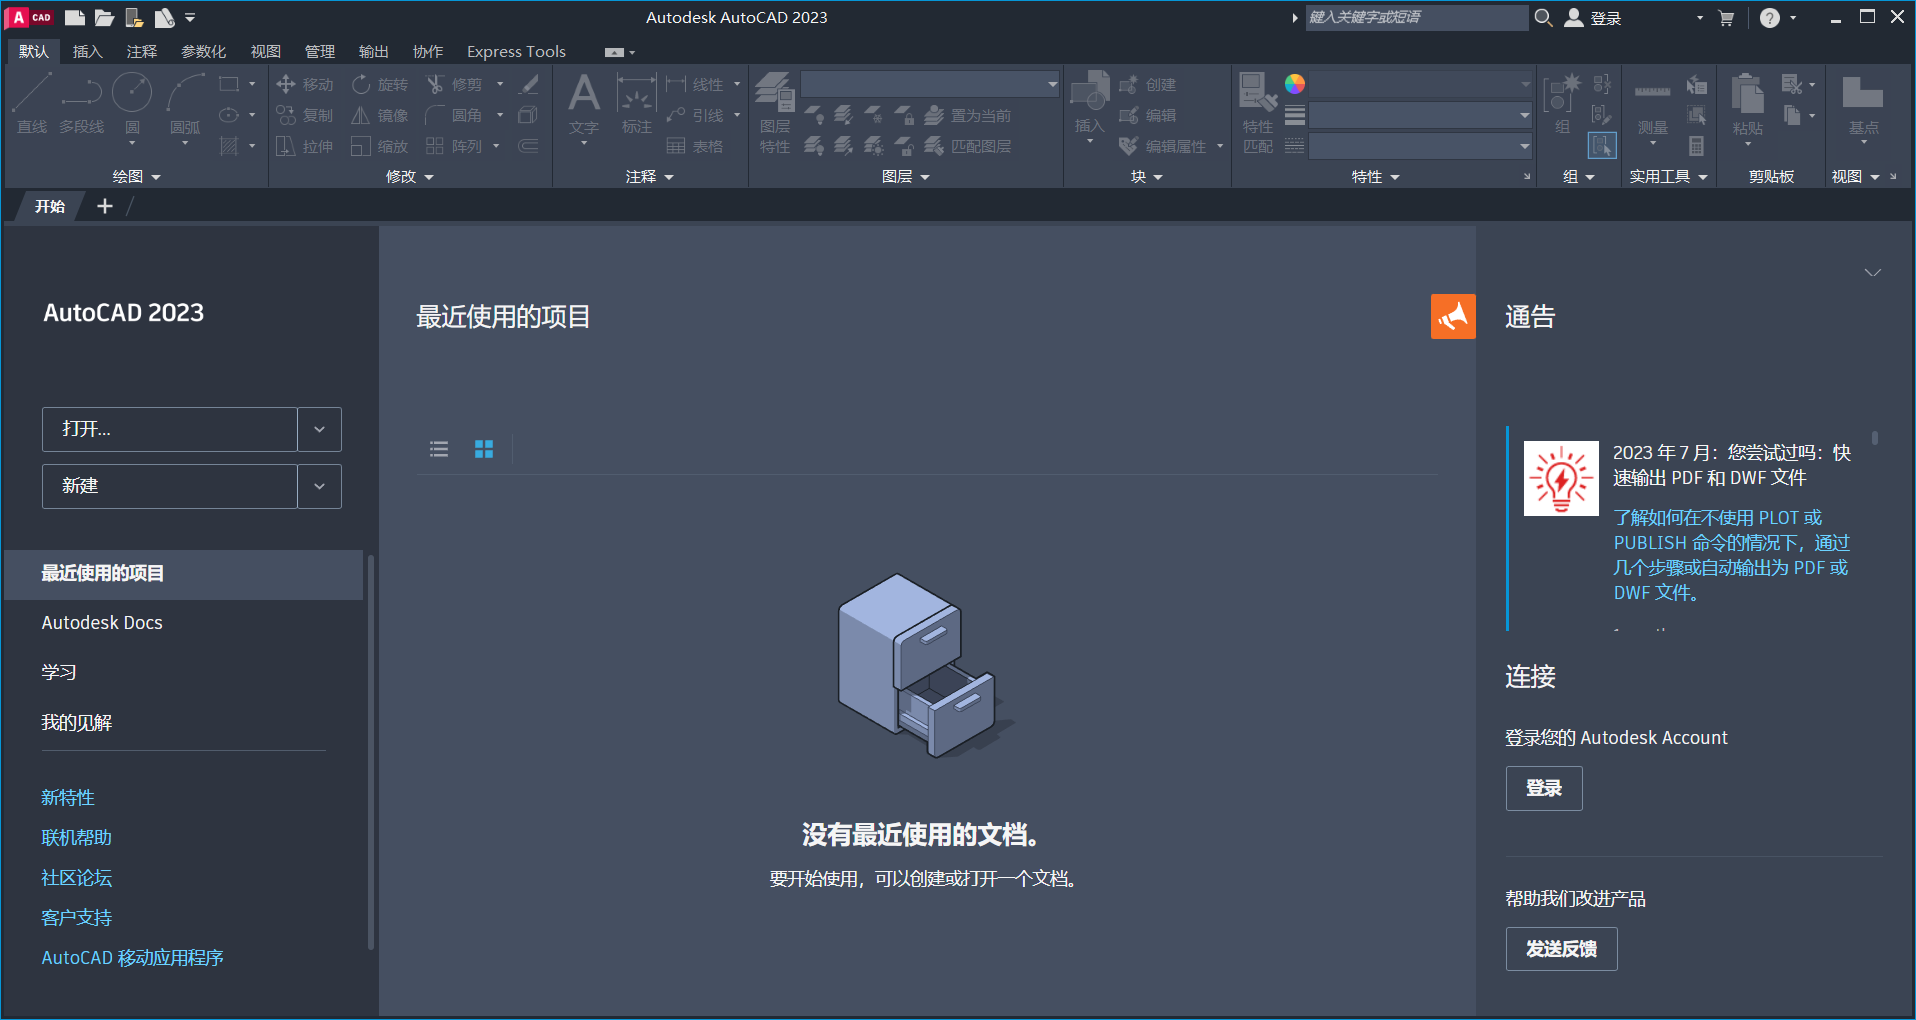This screenshot has height=1020, width=1916.
Task: Click the 登录 sign-in button
Action: [1543, 788]
